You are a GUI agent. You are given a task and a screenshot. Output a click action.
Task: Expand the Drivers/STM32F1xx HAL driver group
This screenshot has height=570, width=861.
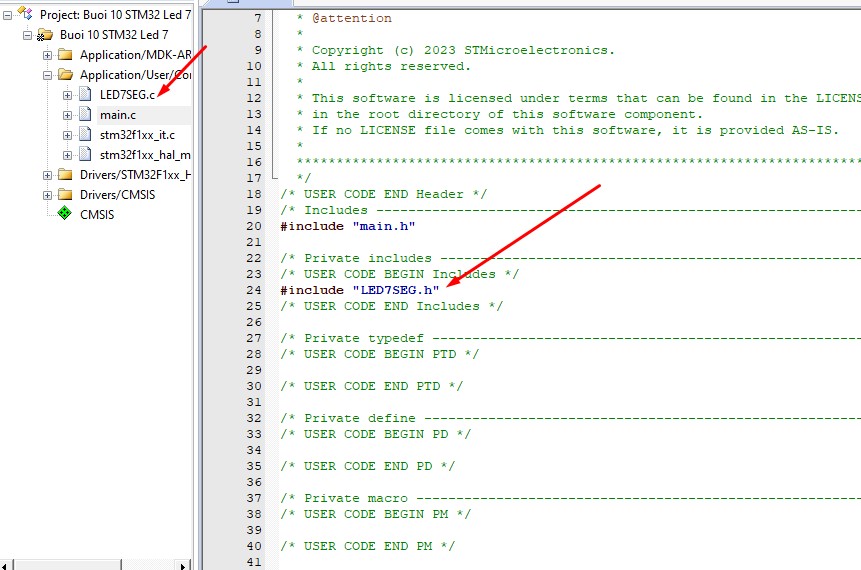point(47,175)
